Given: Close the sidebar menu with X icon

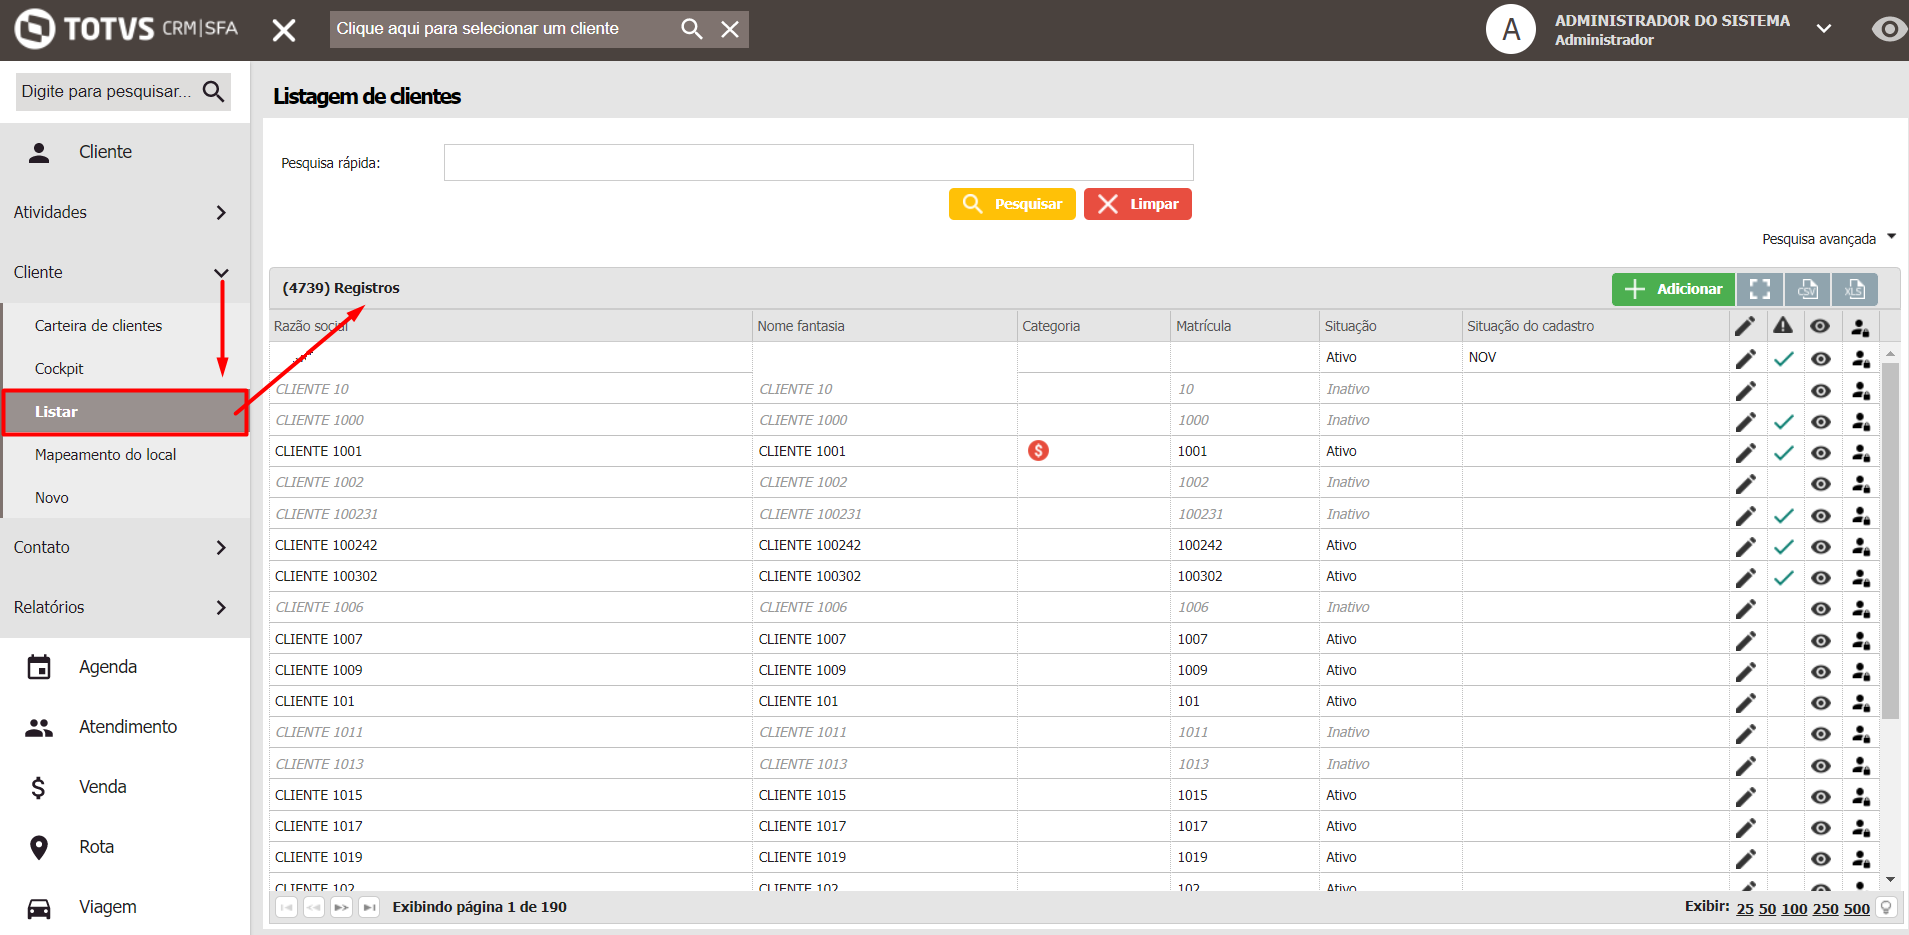Looking at the screenshot, I should [x=284, y=30].
